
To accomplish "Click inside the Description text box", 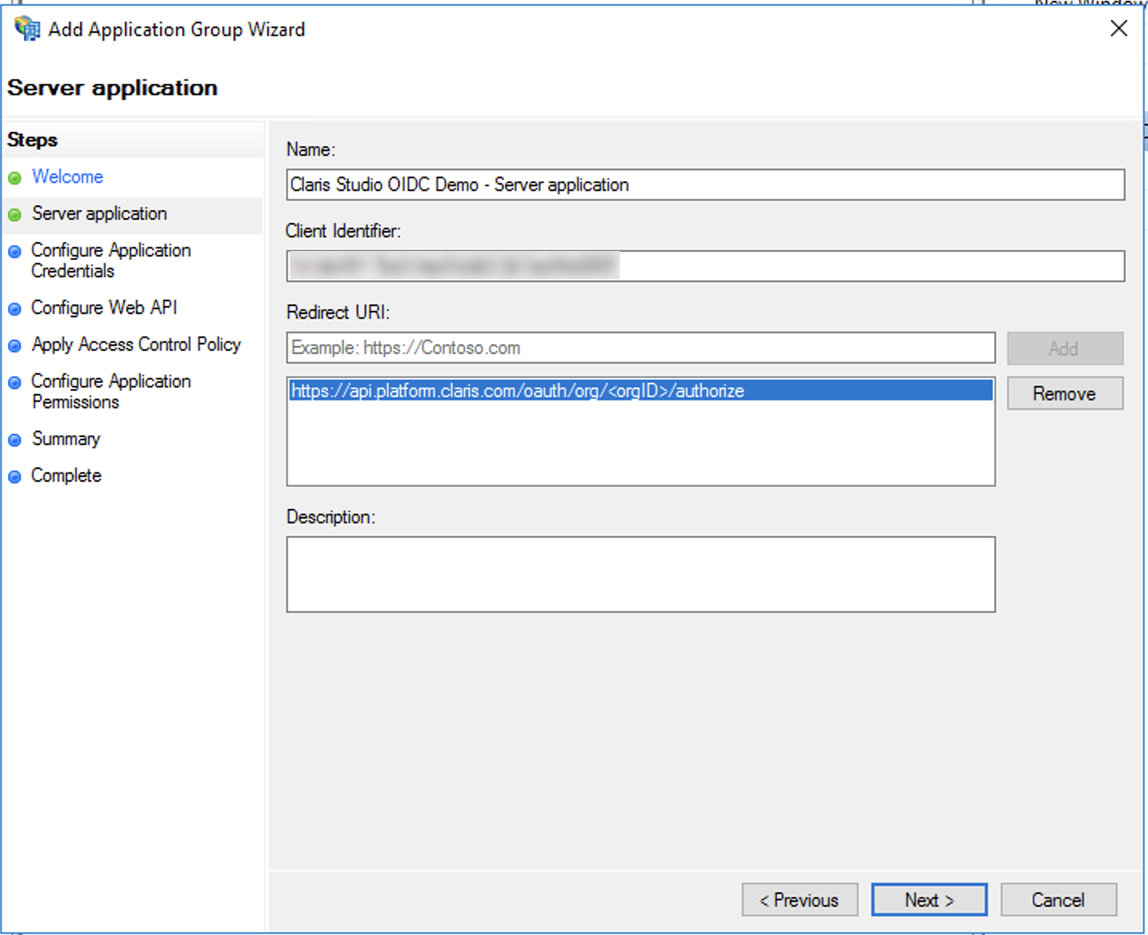I will 640,573.
